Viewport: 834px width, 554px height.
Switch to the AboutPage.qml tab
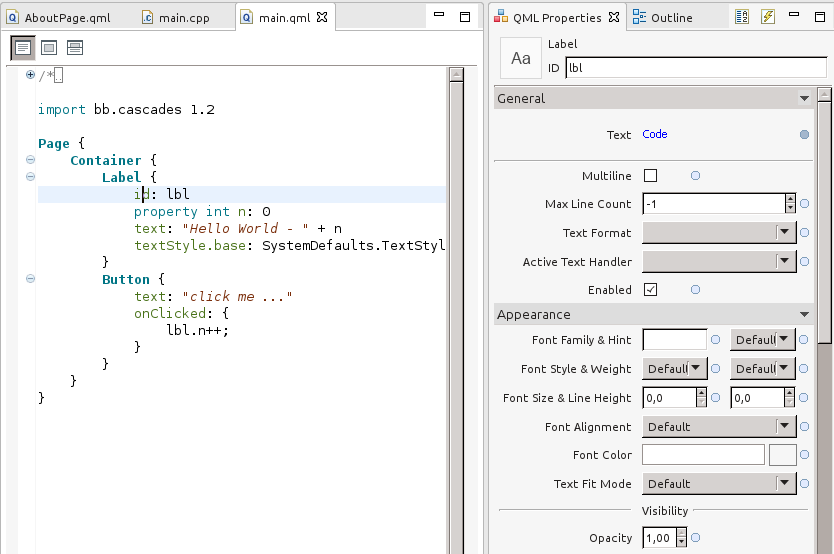coord(59,17)
